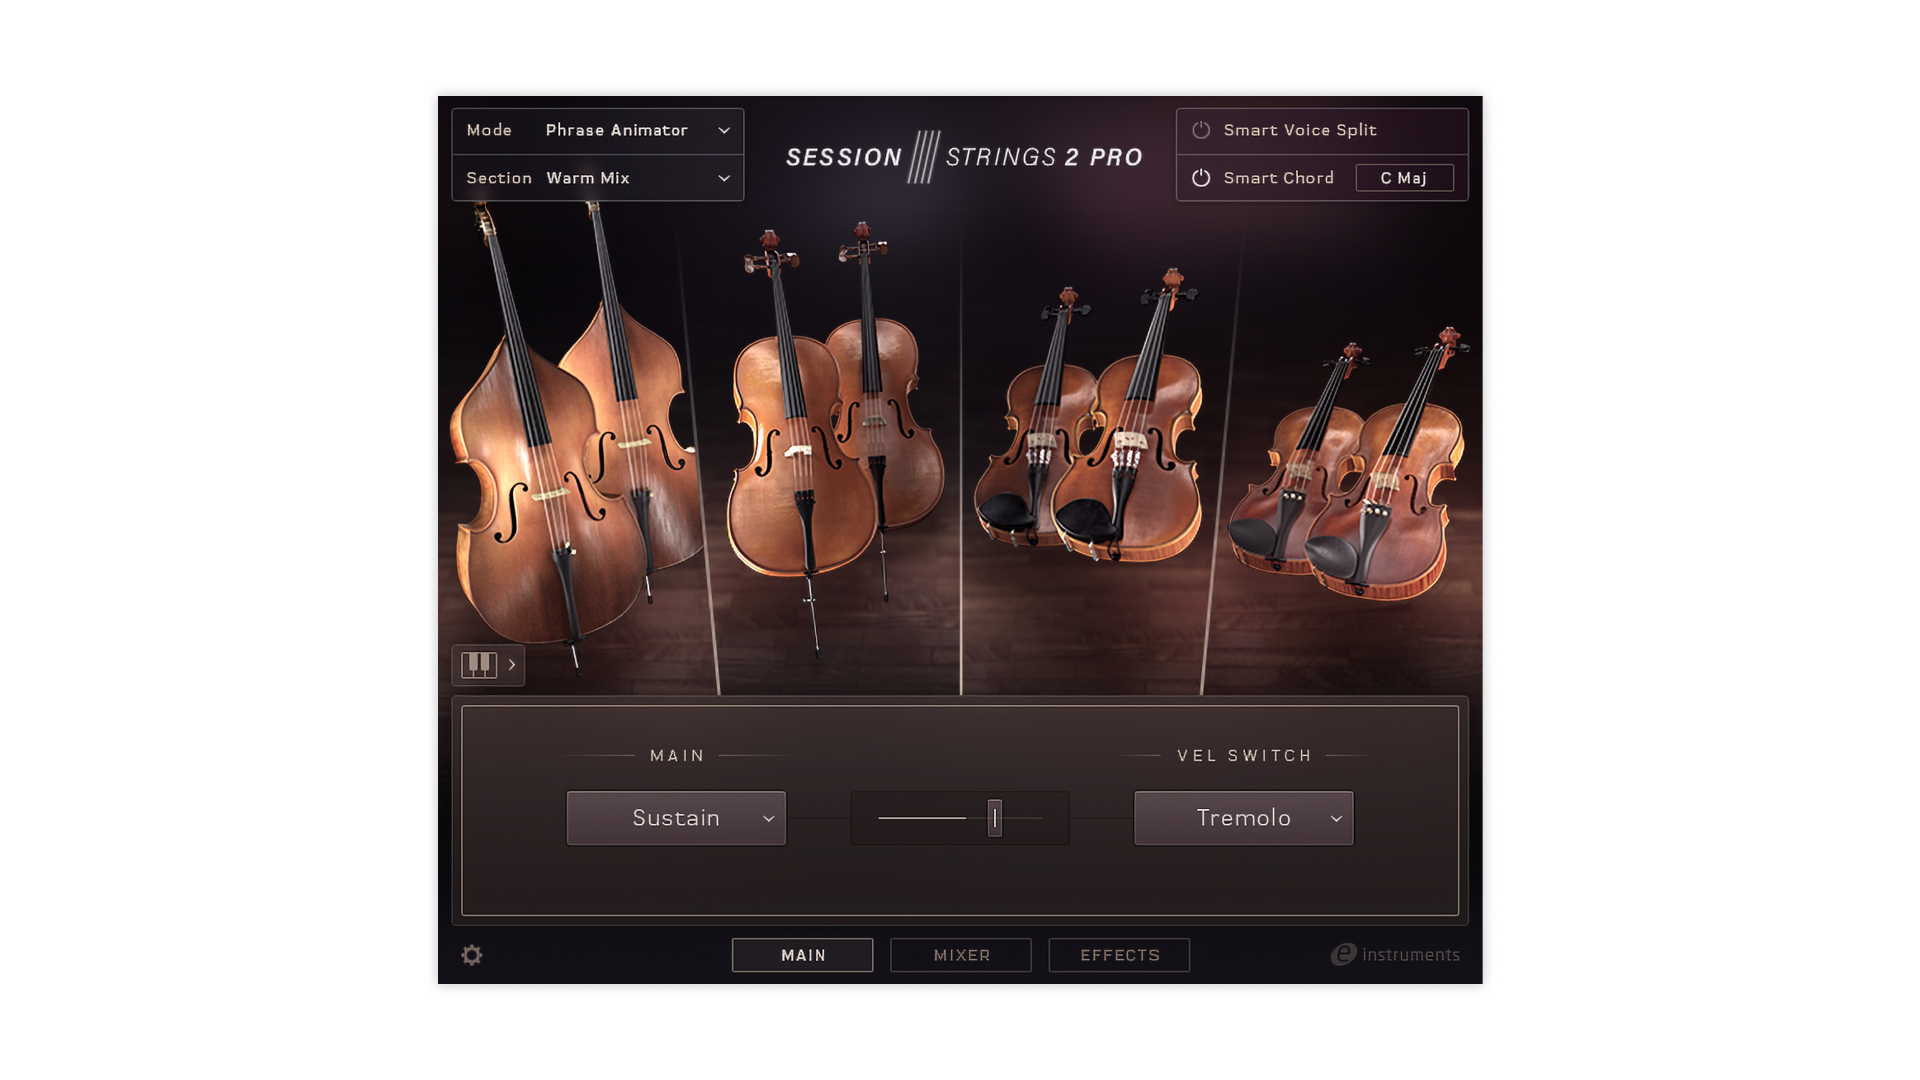Open the Tremolo vel switch dropdown
1920x1080 pixels.
point(1243,818)
